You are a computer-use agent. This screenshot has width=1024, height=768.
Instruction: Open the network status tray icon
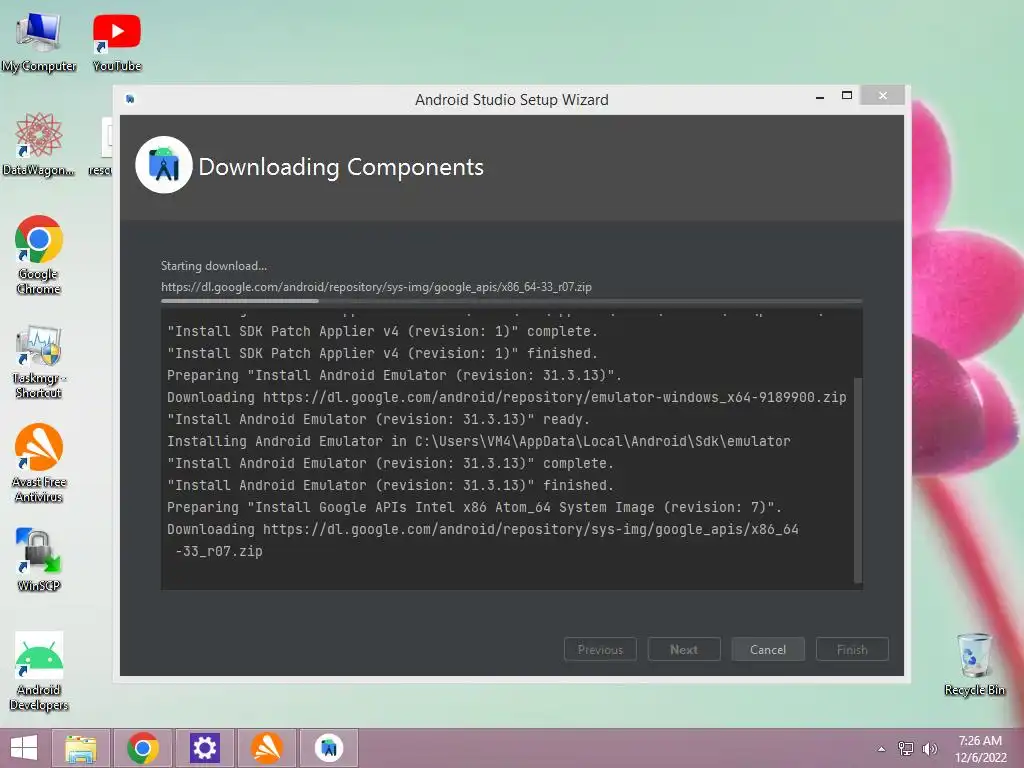pyautogui.click(x=906, y=748)
